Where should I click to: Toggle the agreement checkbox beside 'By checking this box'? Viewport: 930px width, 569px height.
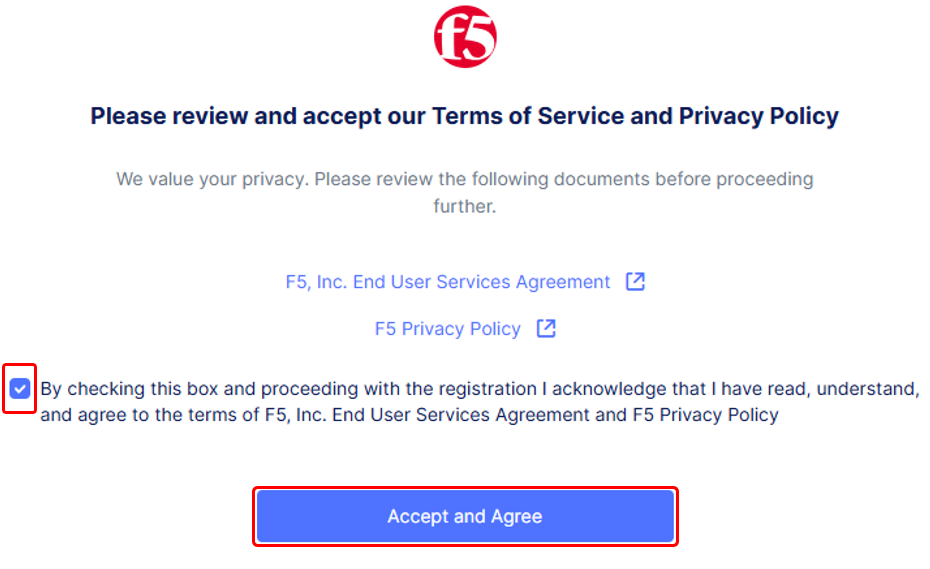[20, 389]
